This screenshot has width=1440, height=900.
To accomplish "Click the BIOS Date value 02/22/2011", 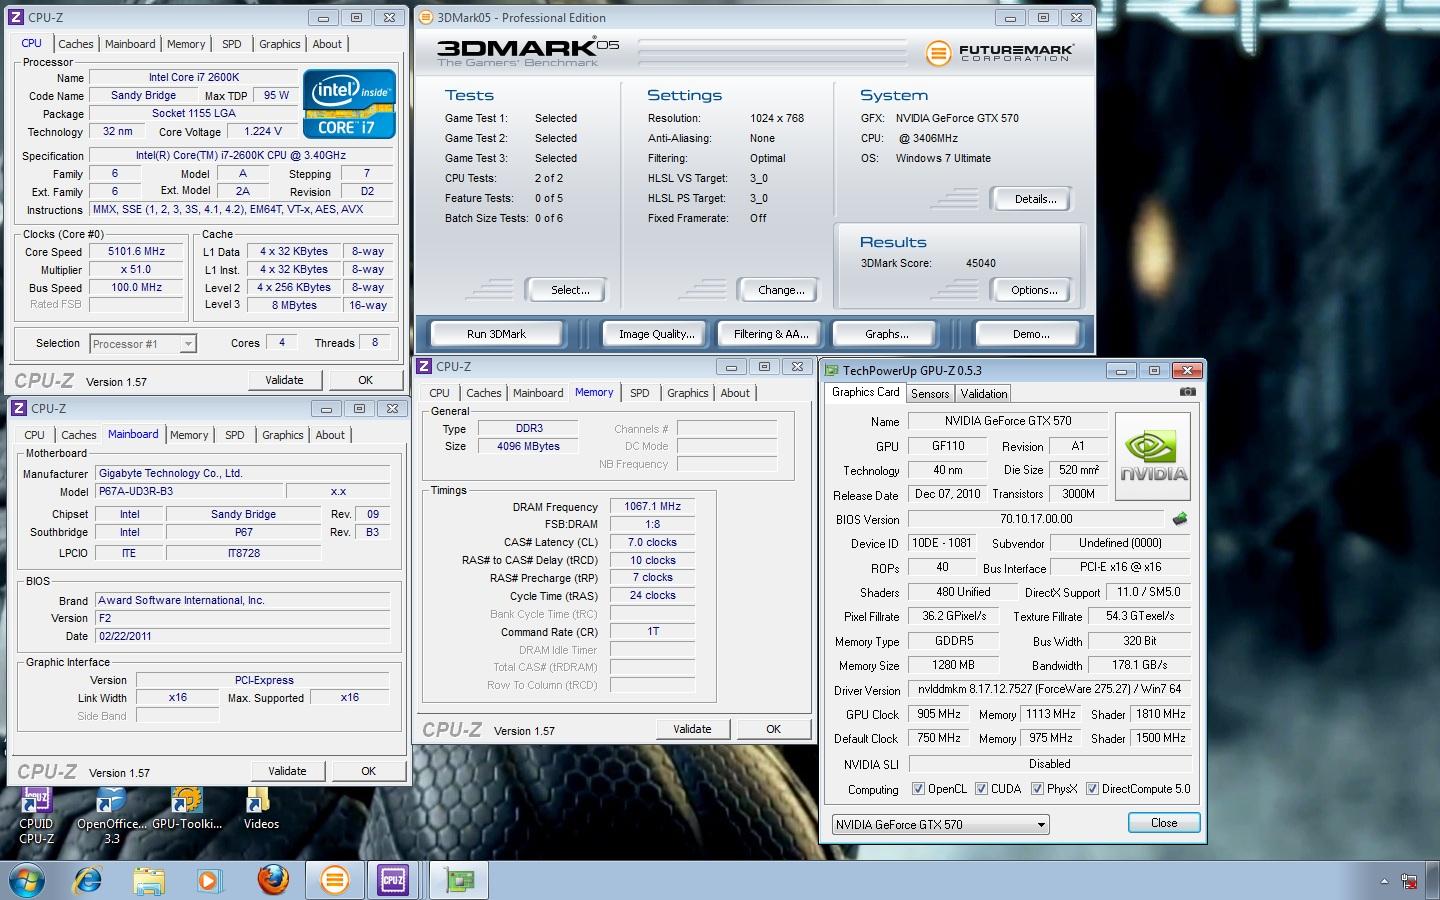I will click(x=243, y=636).
